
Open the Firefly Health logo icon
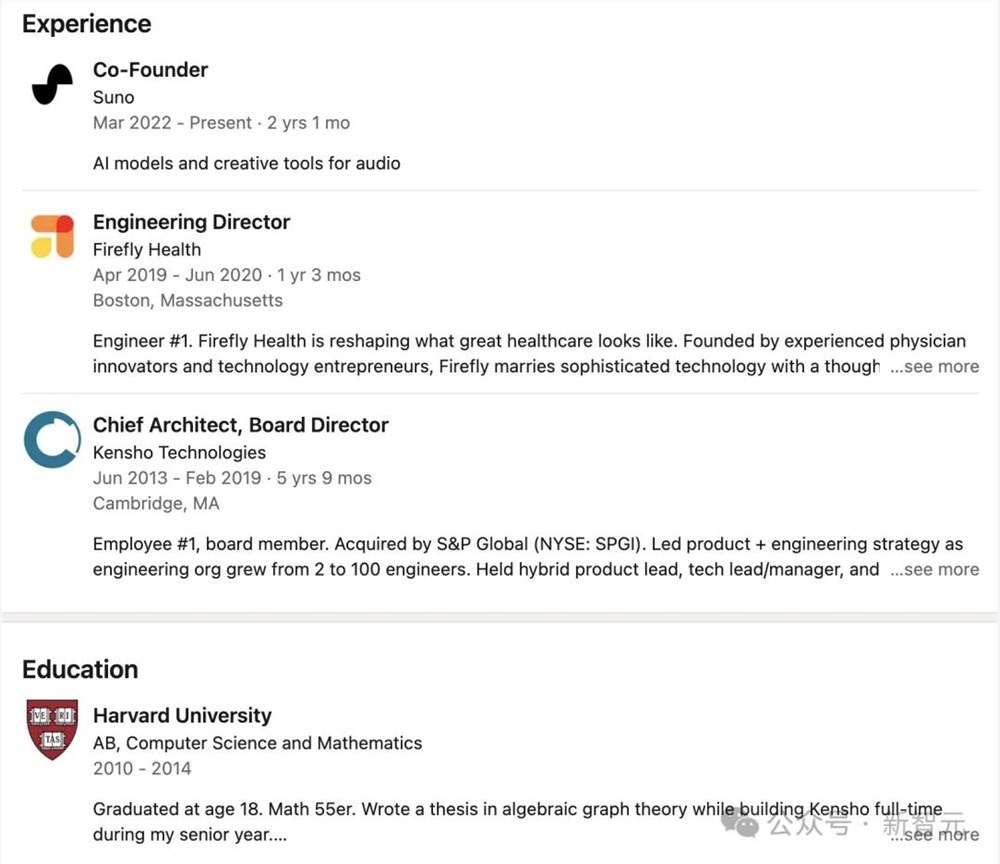coord(52,236)
